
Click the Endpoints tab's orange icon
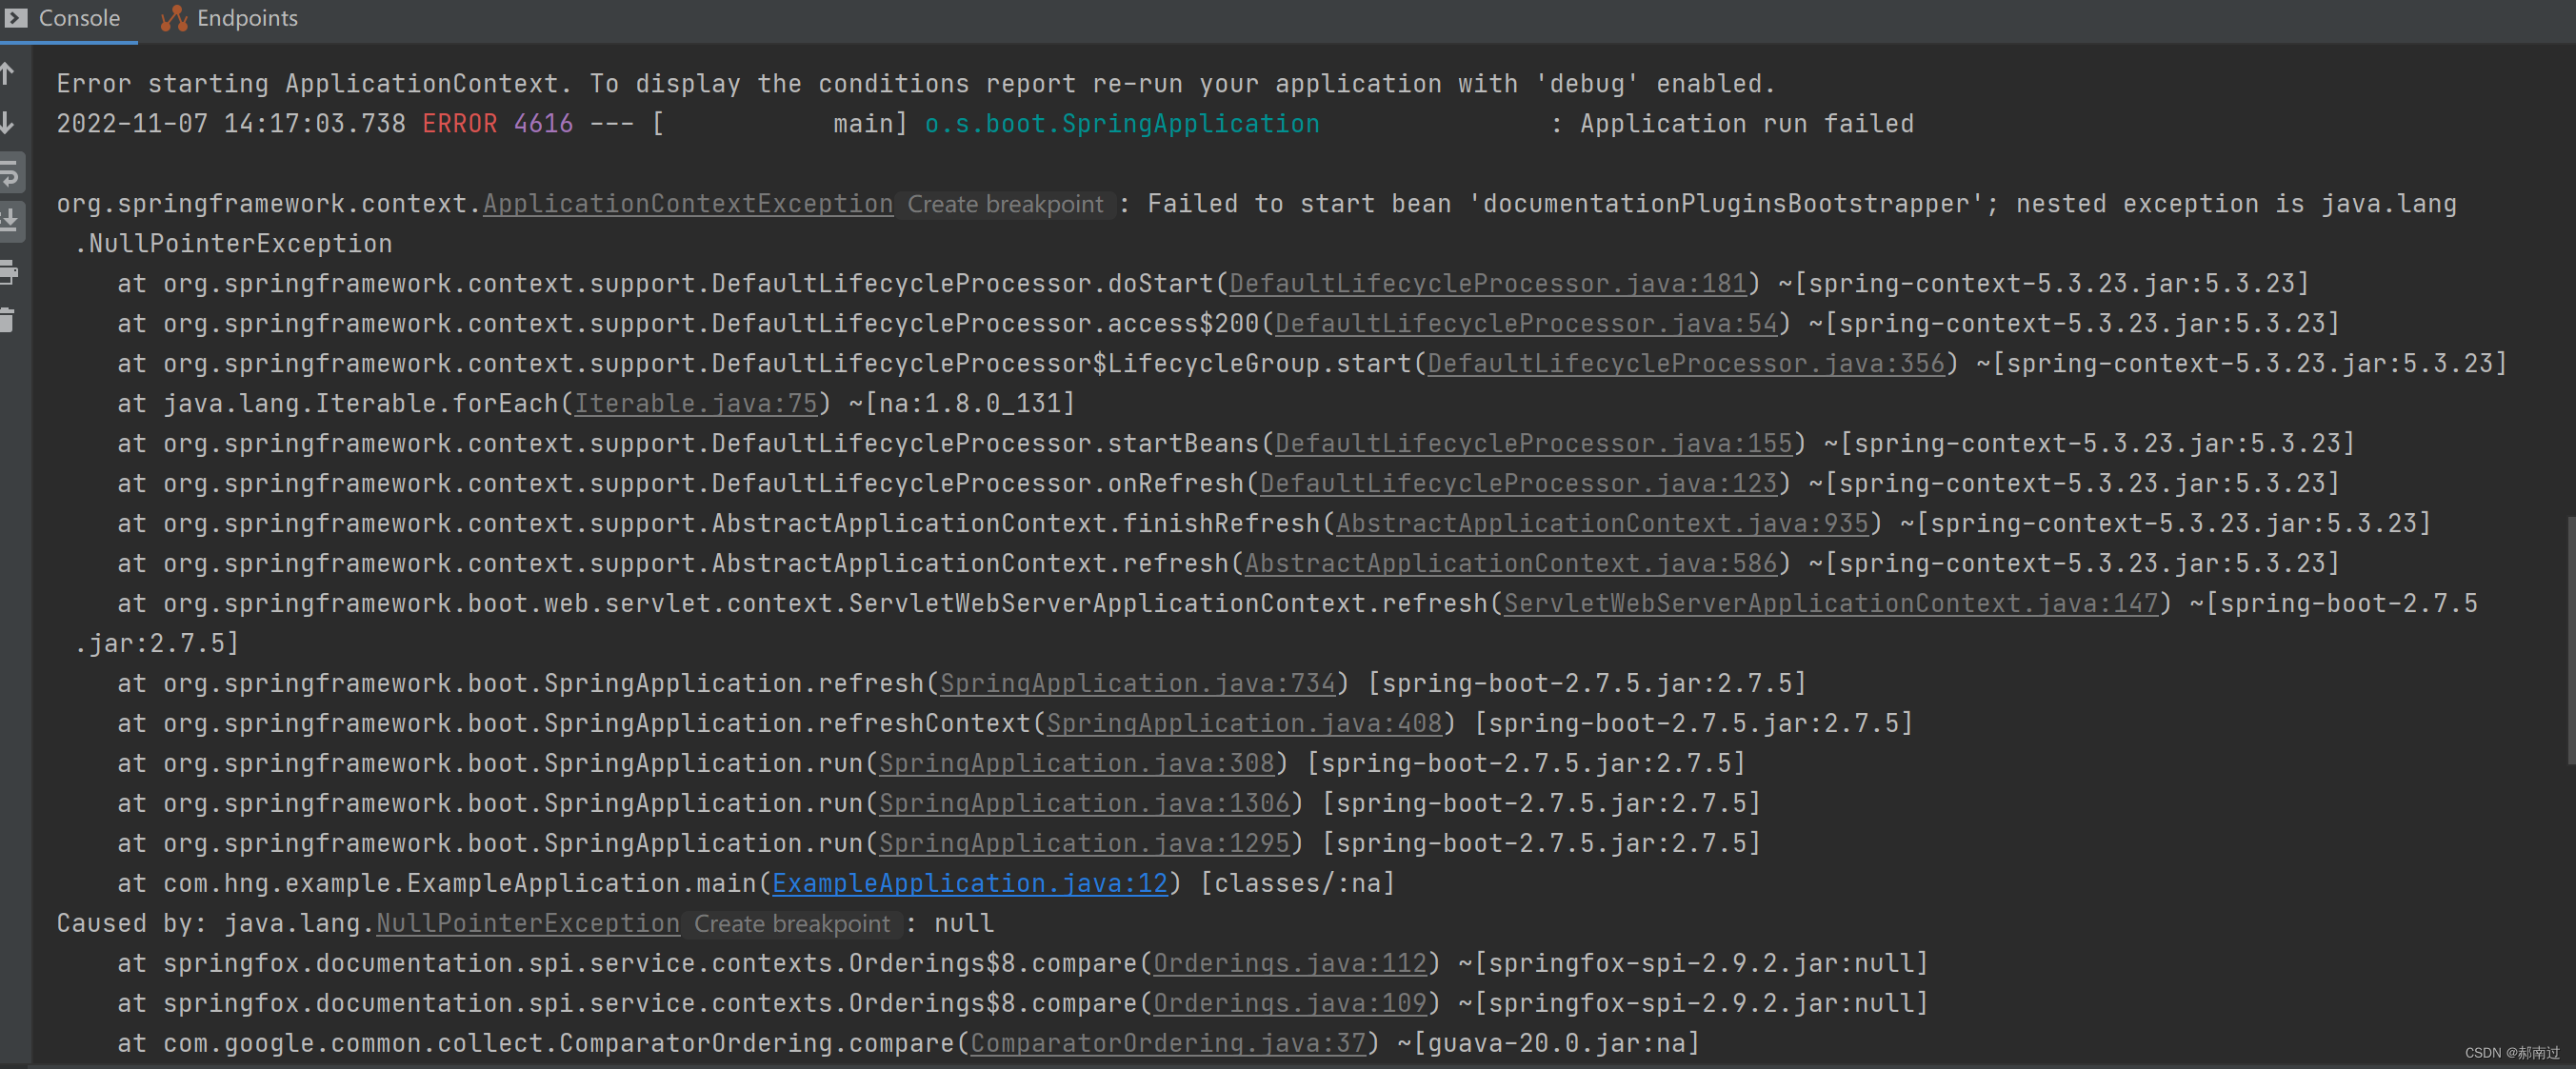pyautogui.click(x=174, y=18)
